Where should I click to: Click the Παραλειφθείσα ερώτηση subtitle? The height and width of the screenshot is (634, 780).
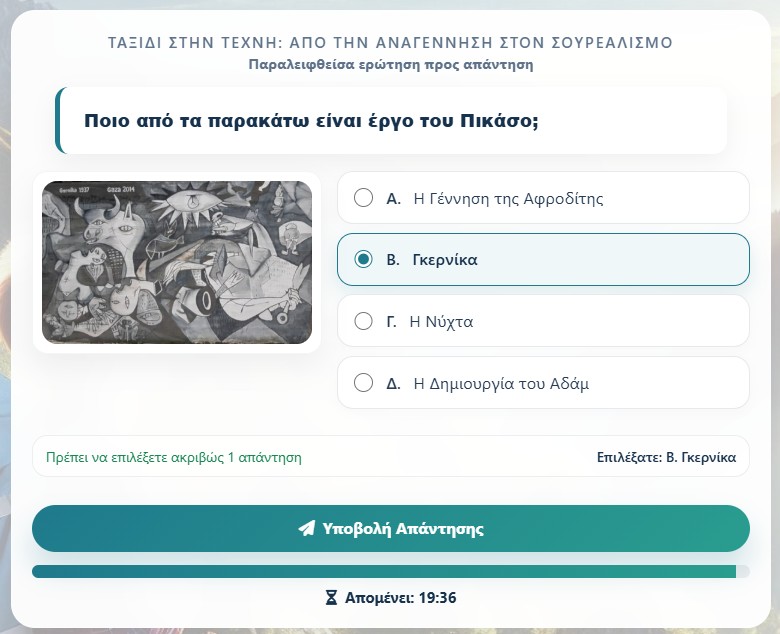(x=390, y=65)
